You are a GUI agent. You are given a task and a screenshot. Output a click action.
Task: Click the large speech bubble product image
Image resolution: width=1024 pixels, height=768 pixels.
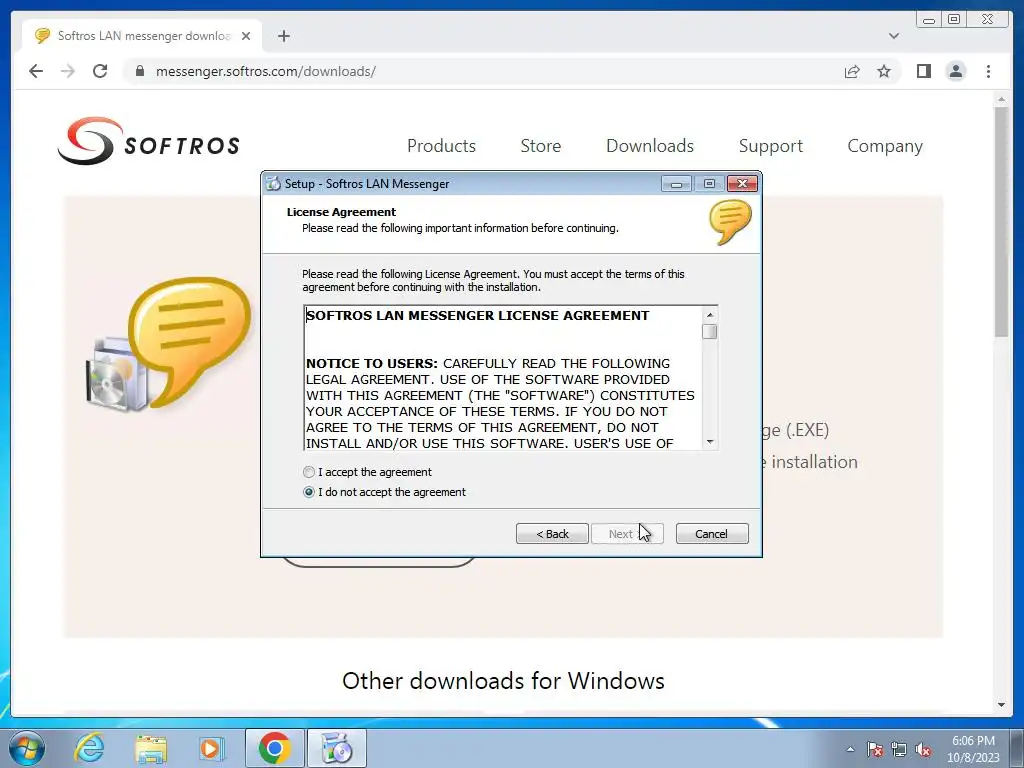pos(168,345)
